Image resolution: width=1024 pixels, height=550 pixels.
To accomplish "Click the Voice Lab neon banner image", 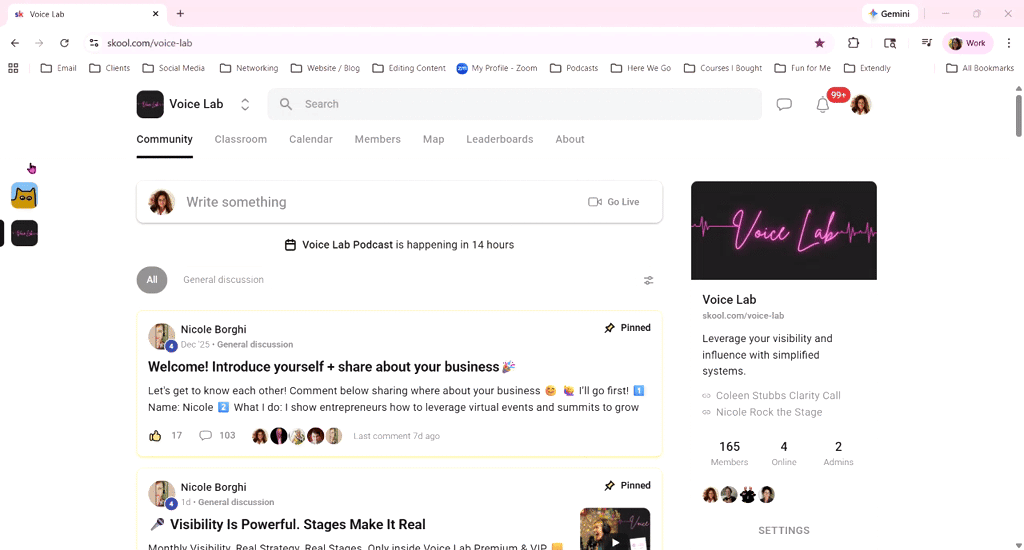I will point(784,231).
